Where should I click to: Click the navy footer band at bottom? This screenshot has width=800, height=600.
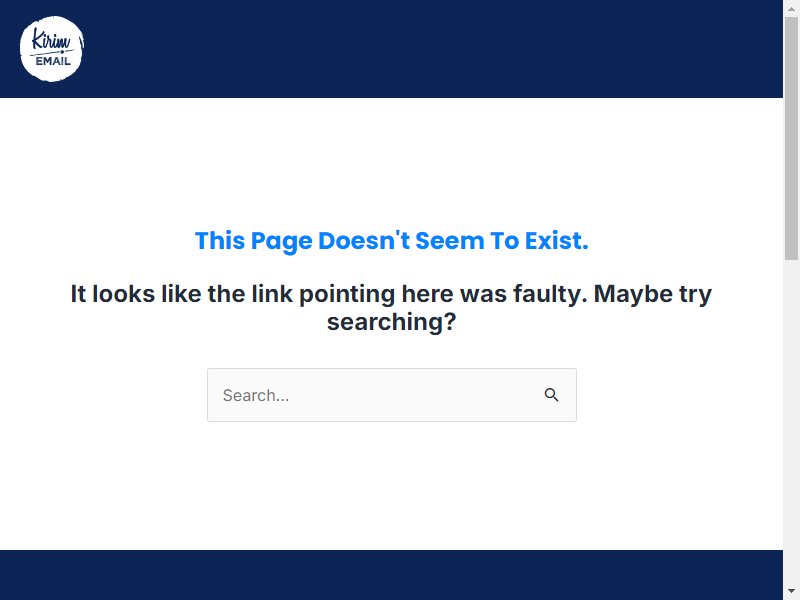point(391,575)
